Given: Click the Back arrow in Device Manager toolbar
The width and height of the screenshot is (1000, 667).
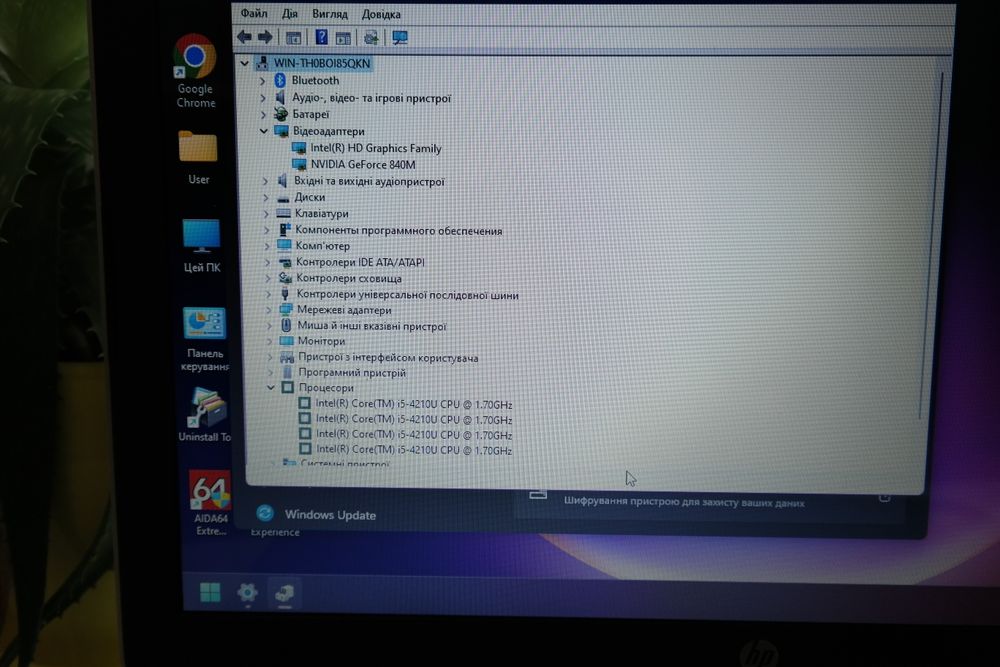Looking at the screenshot, I should (244, 37).
